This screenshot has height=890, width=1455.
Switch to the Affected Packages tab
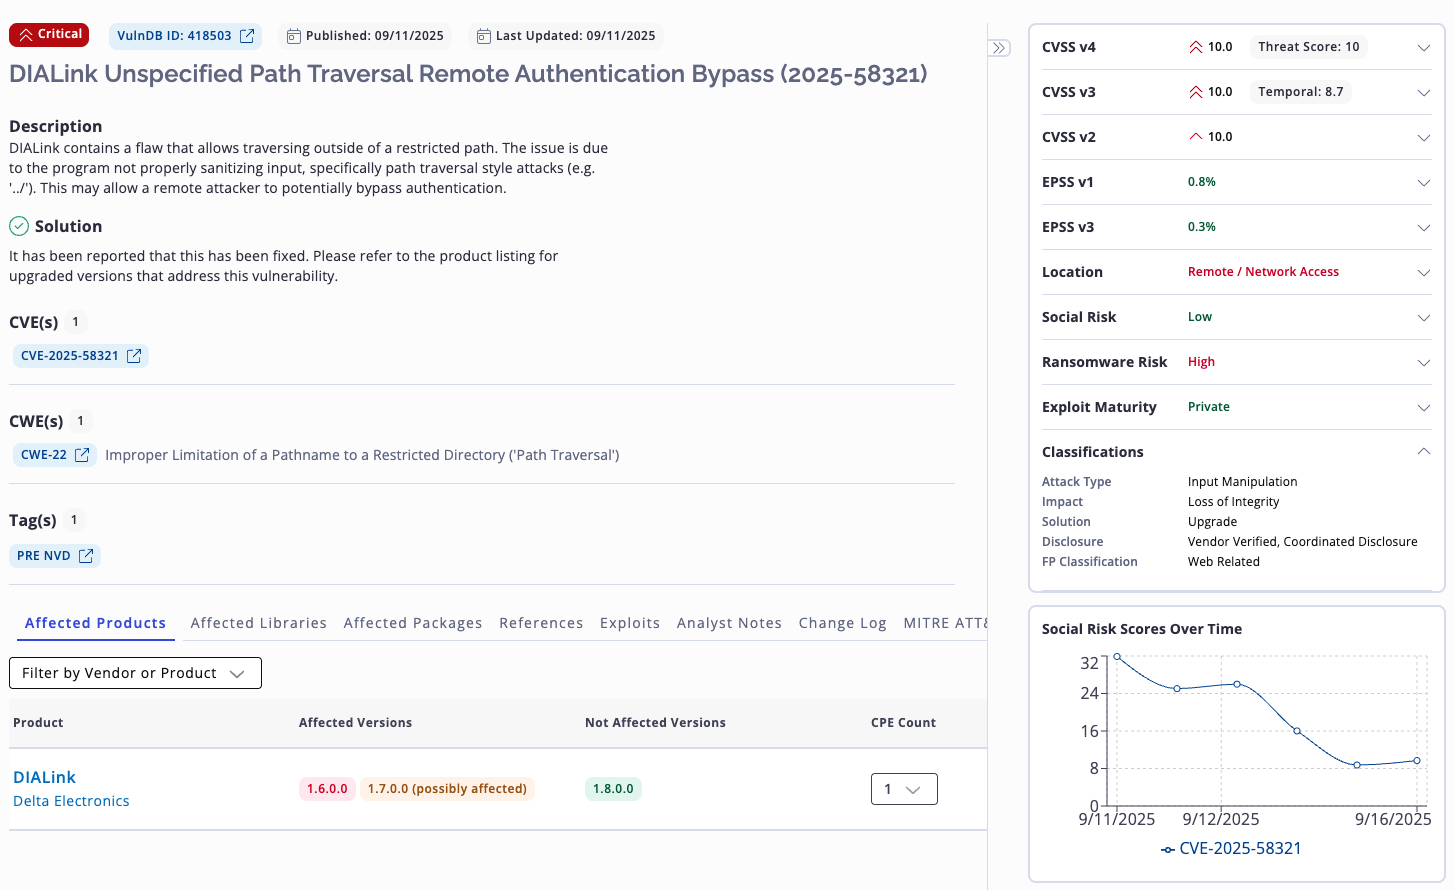point(413,623)
